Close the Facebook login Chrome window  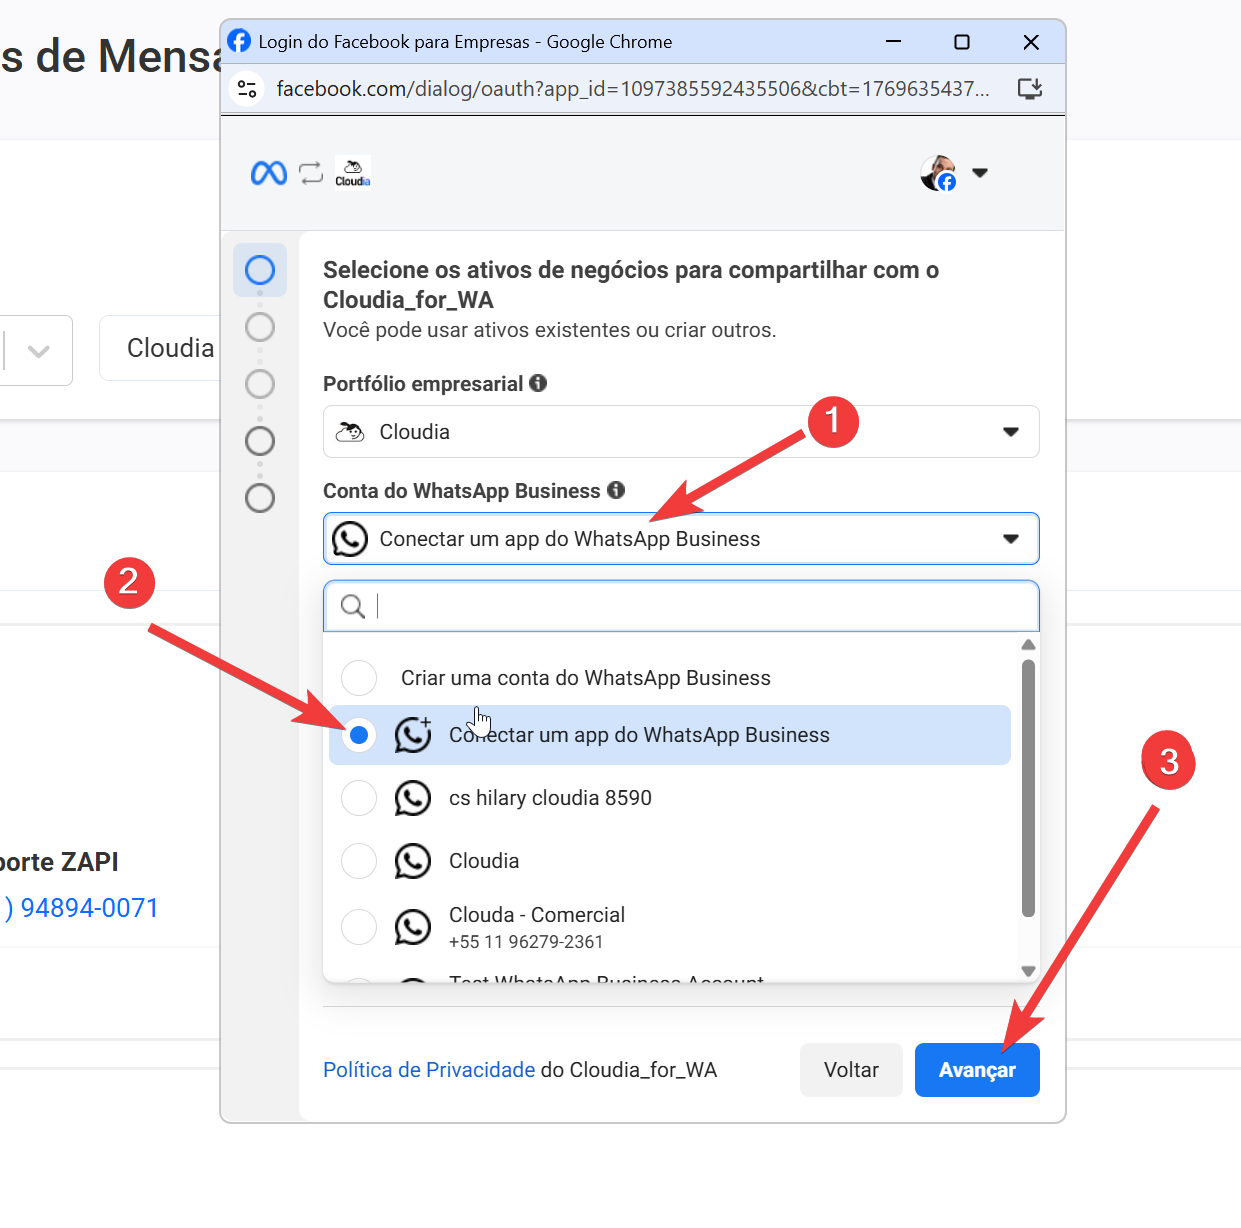pyautogui.click(x=1031, y=42)
